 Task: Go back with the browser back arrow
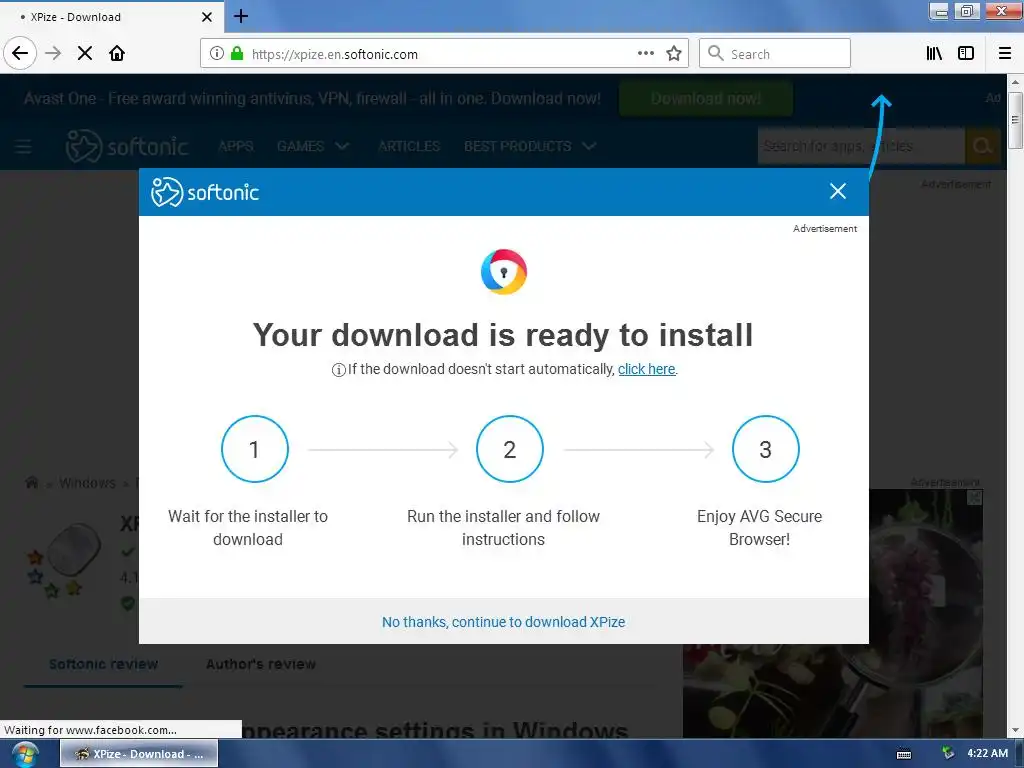point(20,54)
